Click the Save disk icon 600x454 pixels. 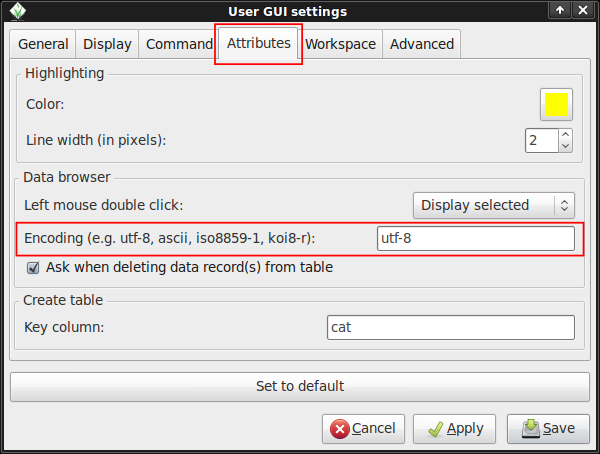pos(528,429)
